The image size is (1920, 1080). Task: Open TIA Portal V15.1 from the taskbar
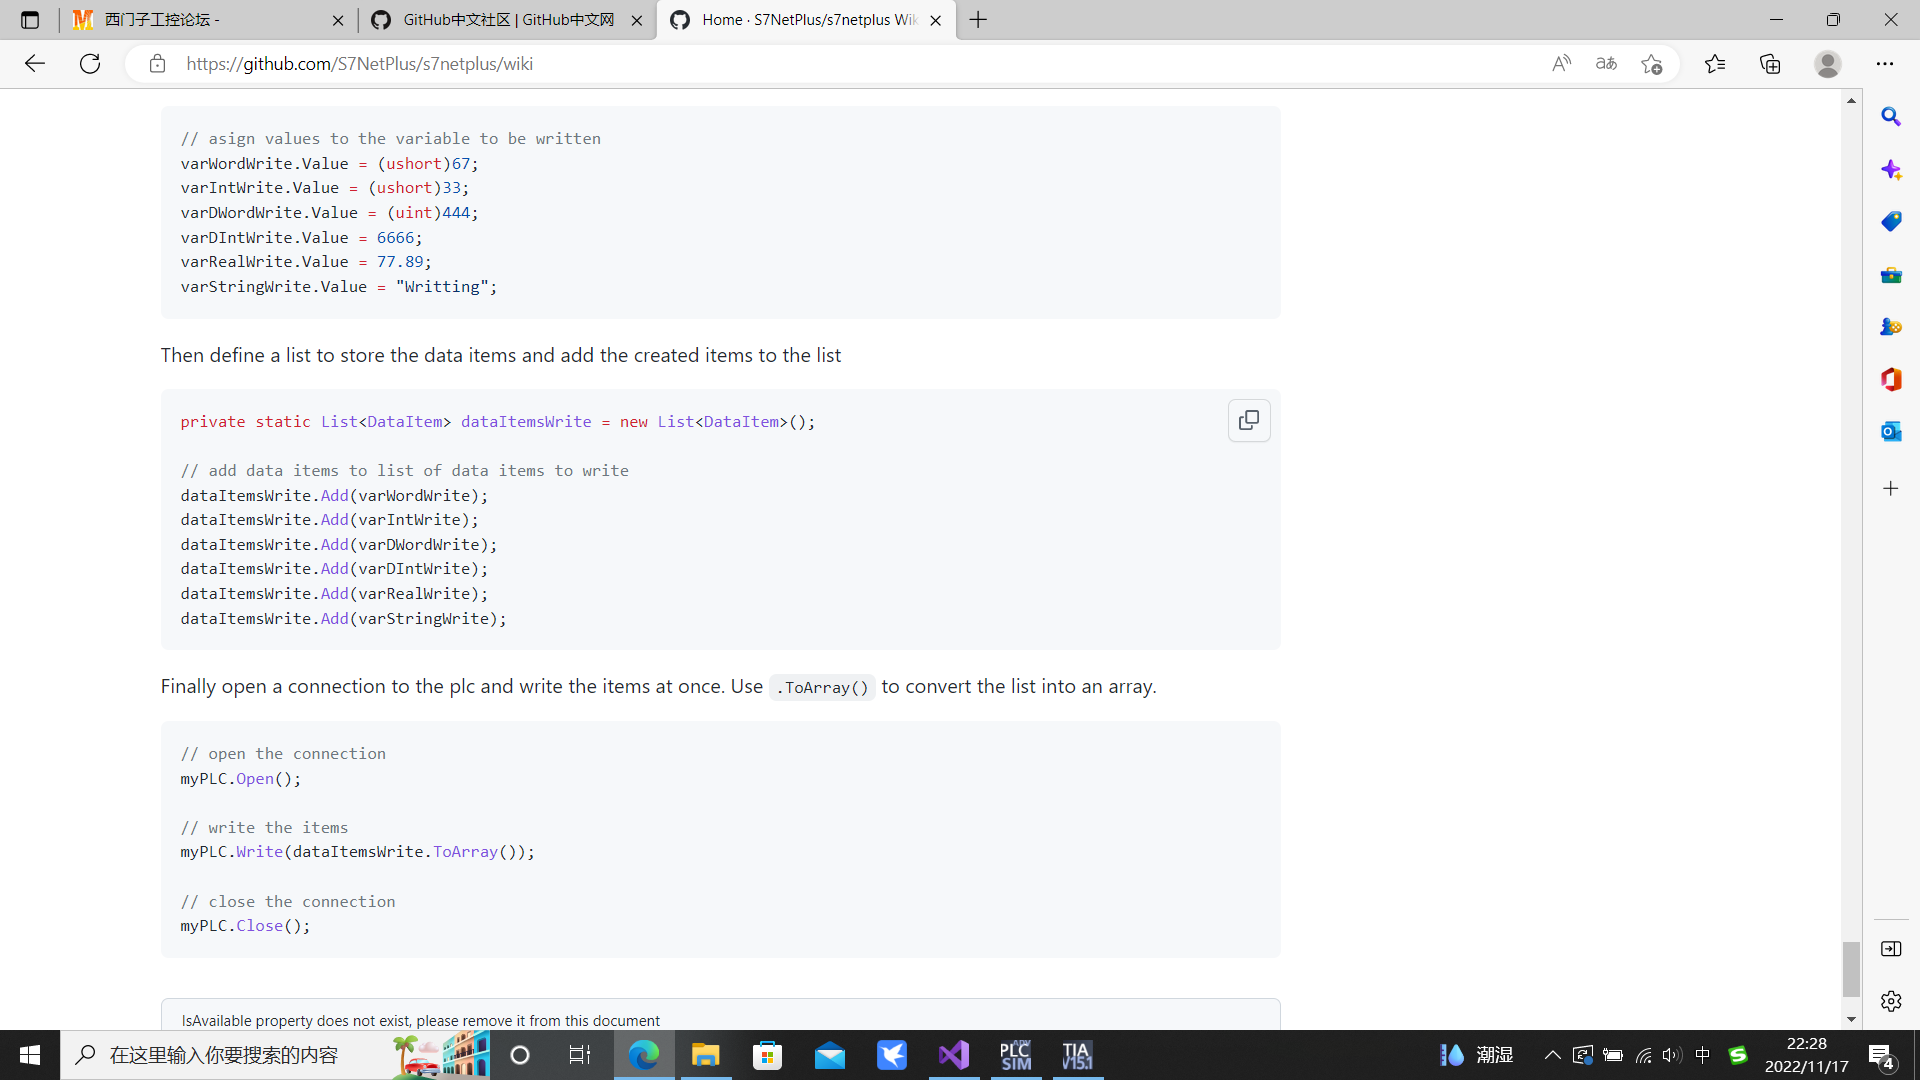(x=1076, y=1055)
